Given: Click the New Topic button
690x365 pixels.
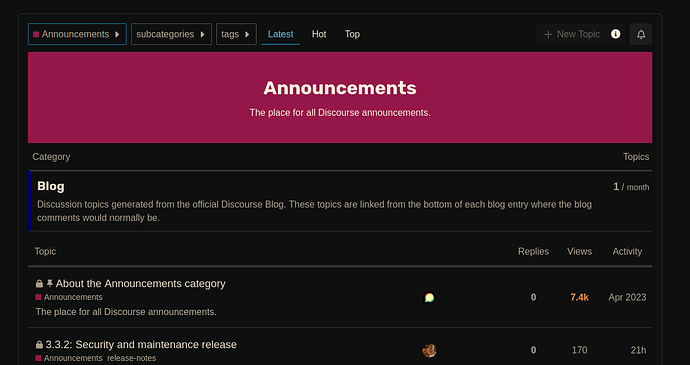Looking at the screenshot, I should [572, 34].
